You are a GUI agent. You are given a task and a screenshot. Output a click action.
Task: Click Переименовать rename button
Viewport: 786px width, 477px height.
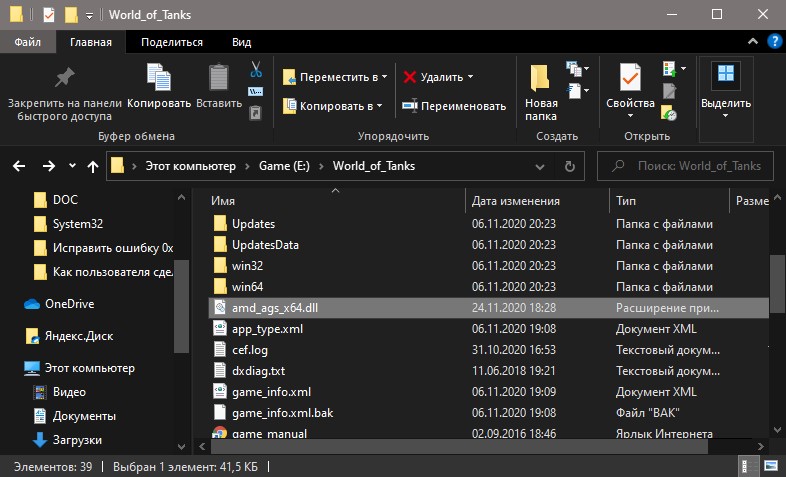click(454, 106)
